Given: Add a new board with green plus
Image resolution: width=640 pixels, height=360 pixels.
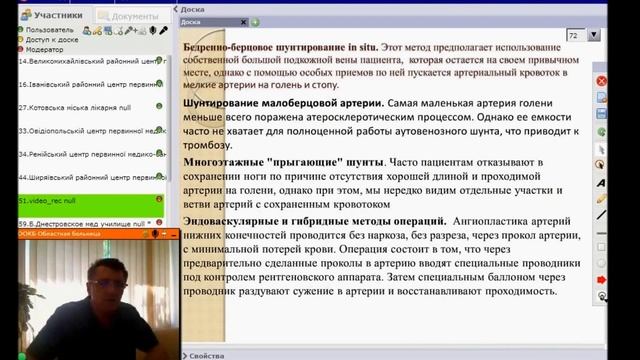Looking at the screenshot, I should click(255, 22).
